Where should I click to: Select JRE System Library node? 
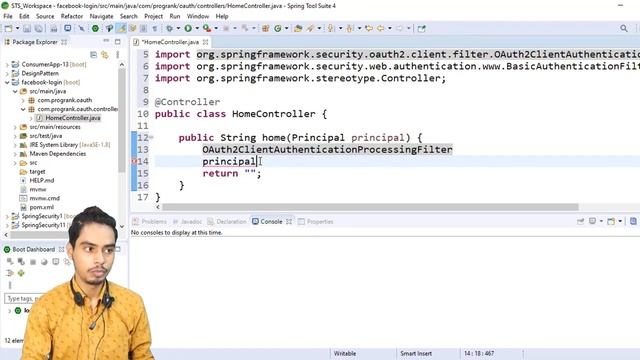point(65,145)
